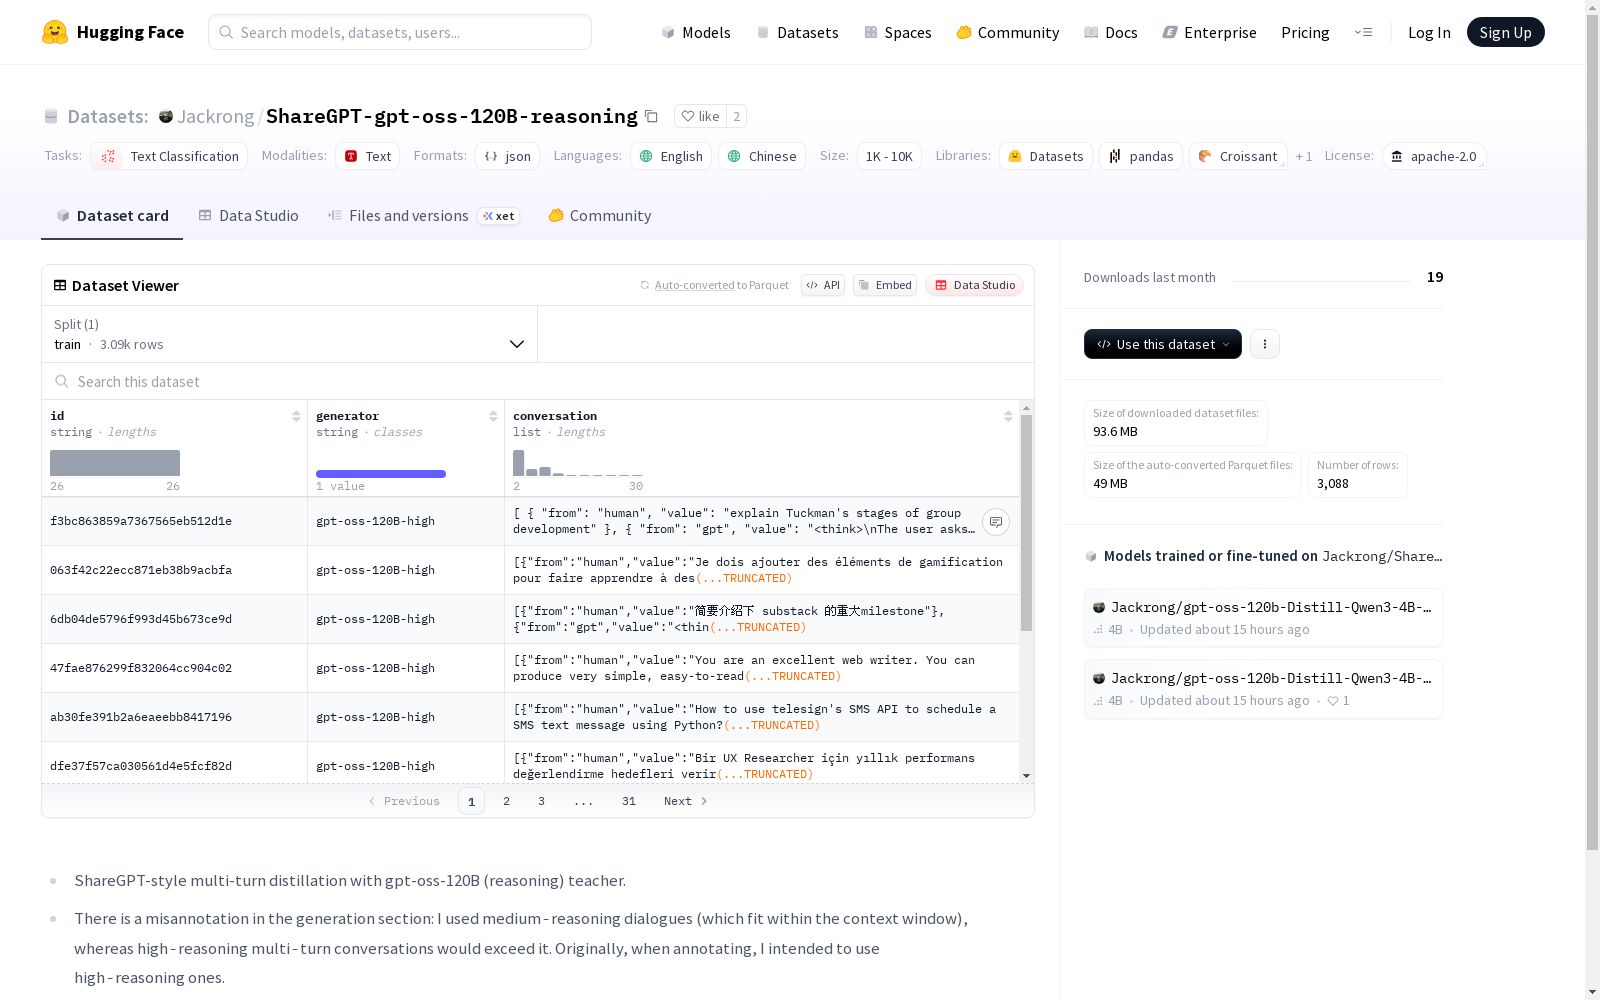Open Datasets in top navigation
1600x1000 pixels.
click(798, 32)
